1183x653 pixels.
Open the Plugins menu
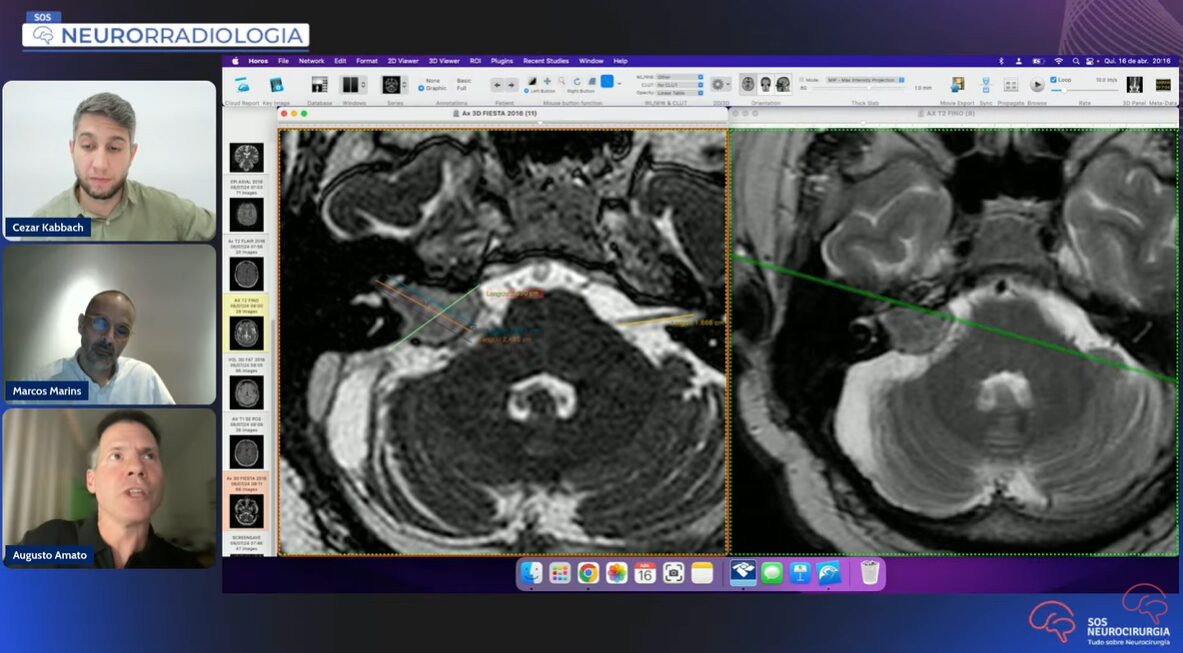(501, 61)
